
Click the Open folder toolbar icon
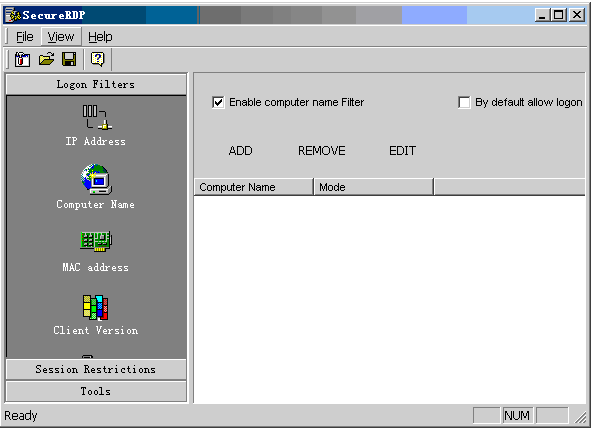tap(47, 59)
